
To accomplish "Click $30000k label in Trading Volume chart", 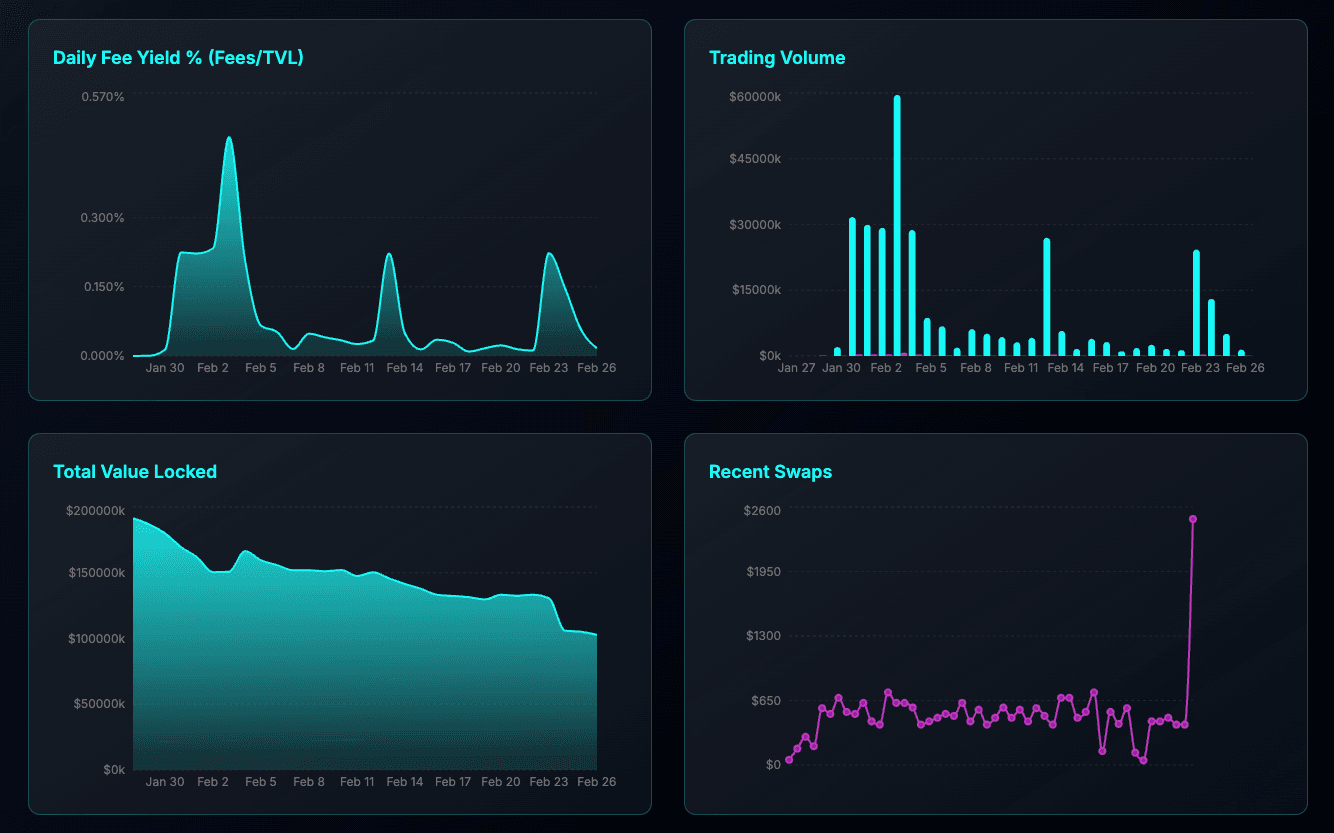I will point(755,225).
